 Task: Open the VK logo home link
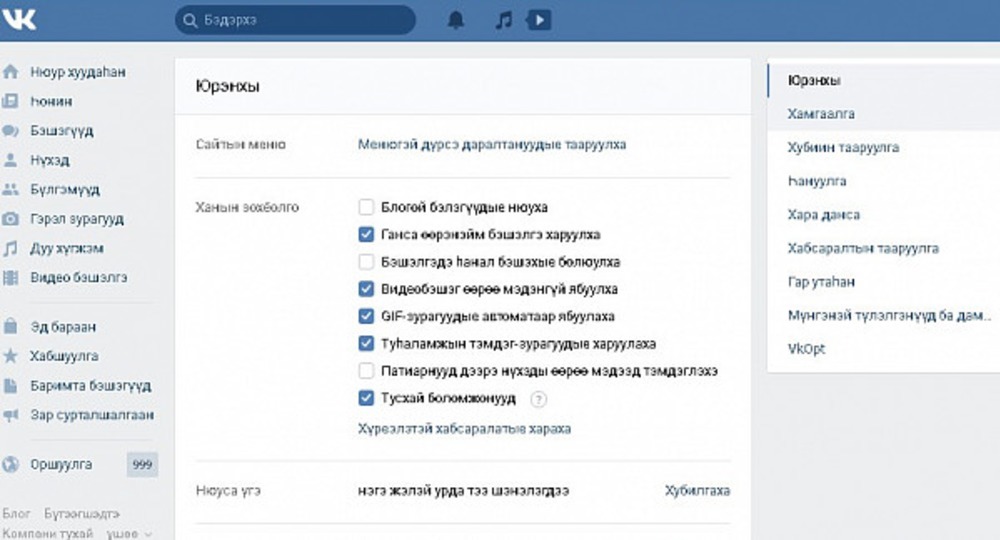[18, 20]
